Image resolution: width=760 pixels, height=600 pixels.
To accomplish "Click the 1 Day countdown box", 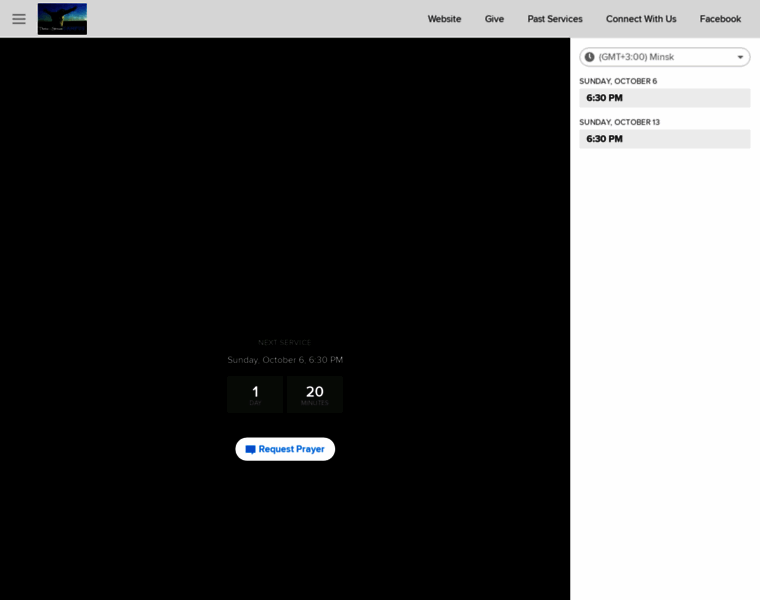I will pyautogui.click(x=255, y=395).
